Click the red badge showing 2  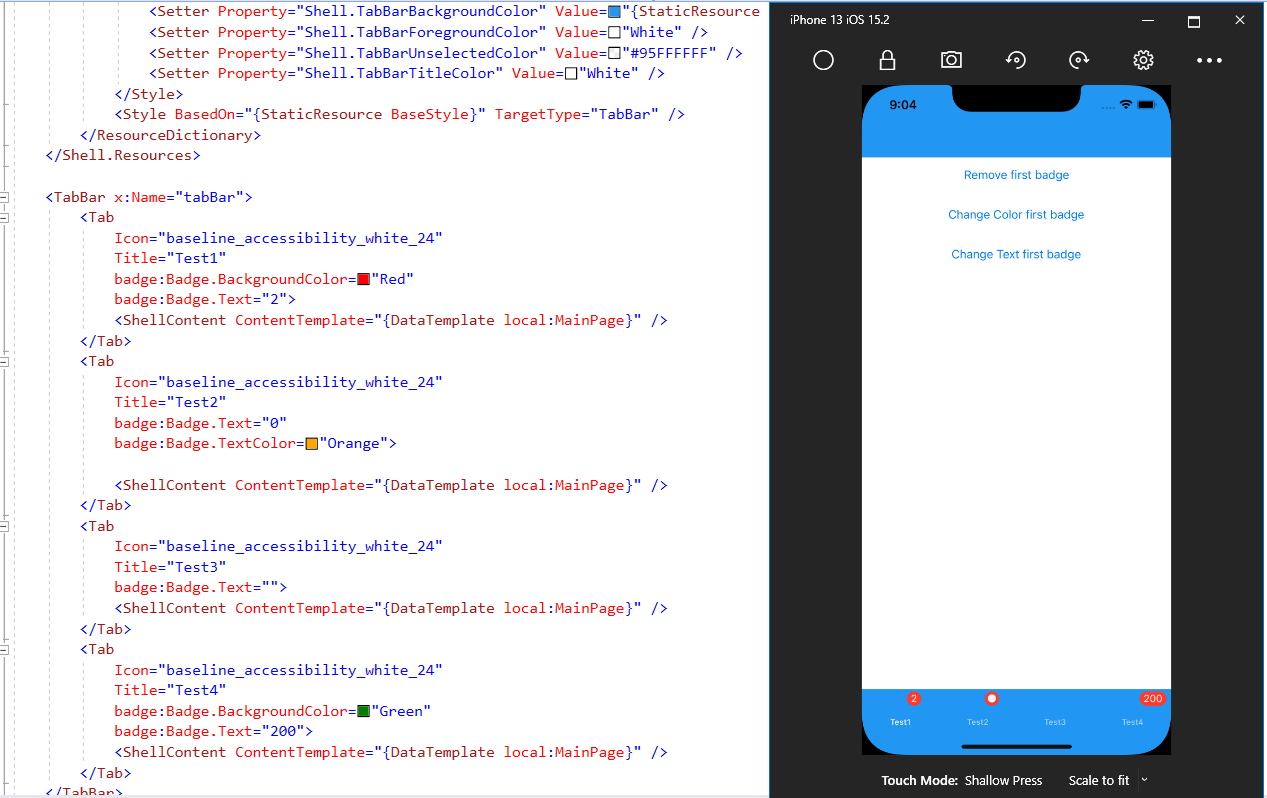[x=913, y=699]
